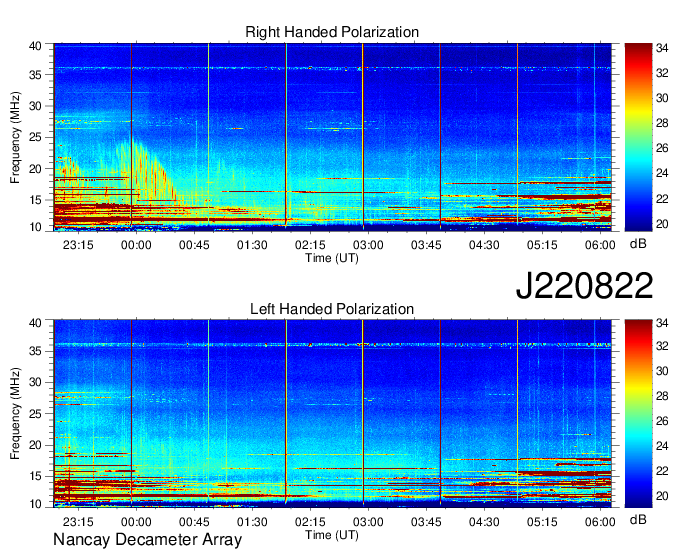Click the 01:30 tick on left-handed time axis
680x552 pixels.
(x=252, y=522)
